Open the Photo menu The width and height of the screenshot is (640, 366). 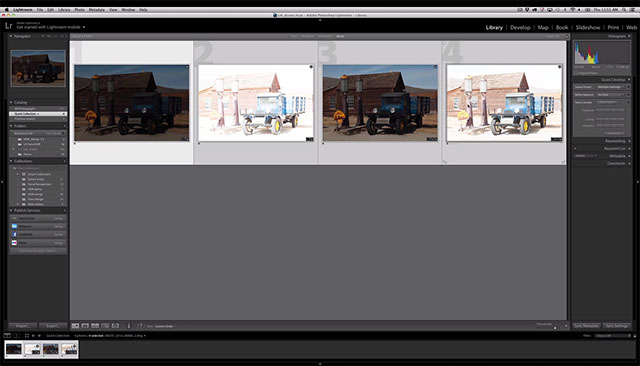[x=80, y=9]
